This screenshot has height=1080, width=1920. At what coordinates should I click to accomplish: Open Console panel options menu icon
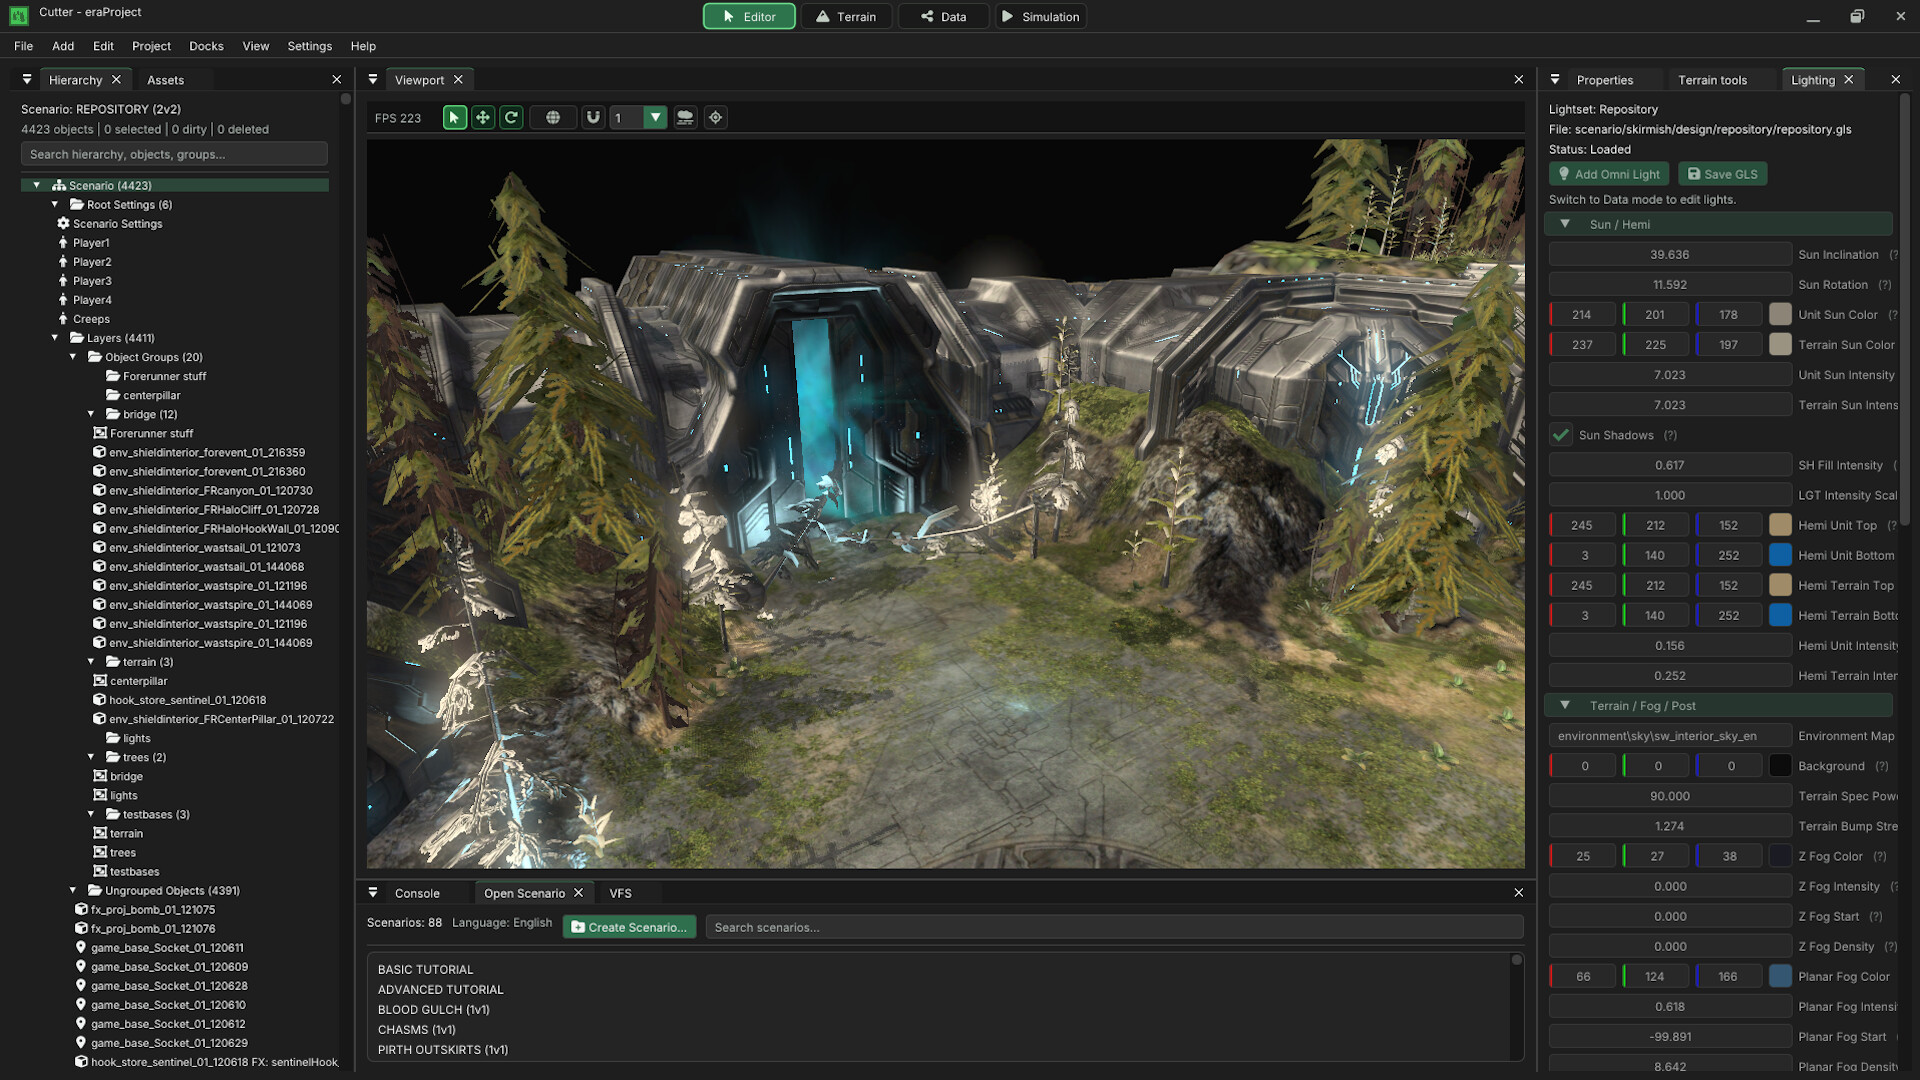(x=373, y=892)
